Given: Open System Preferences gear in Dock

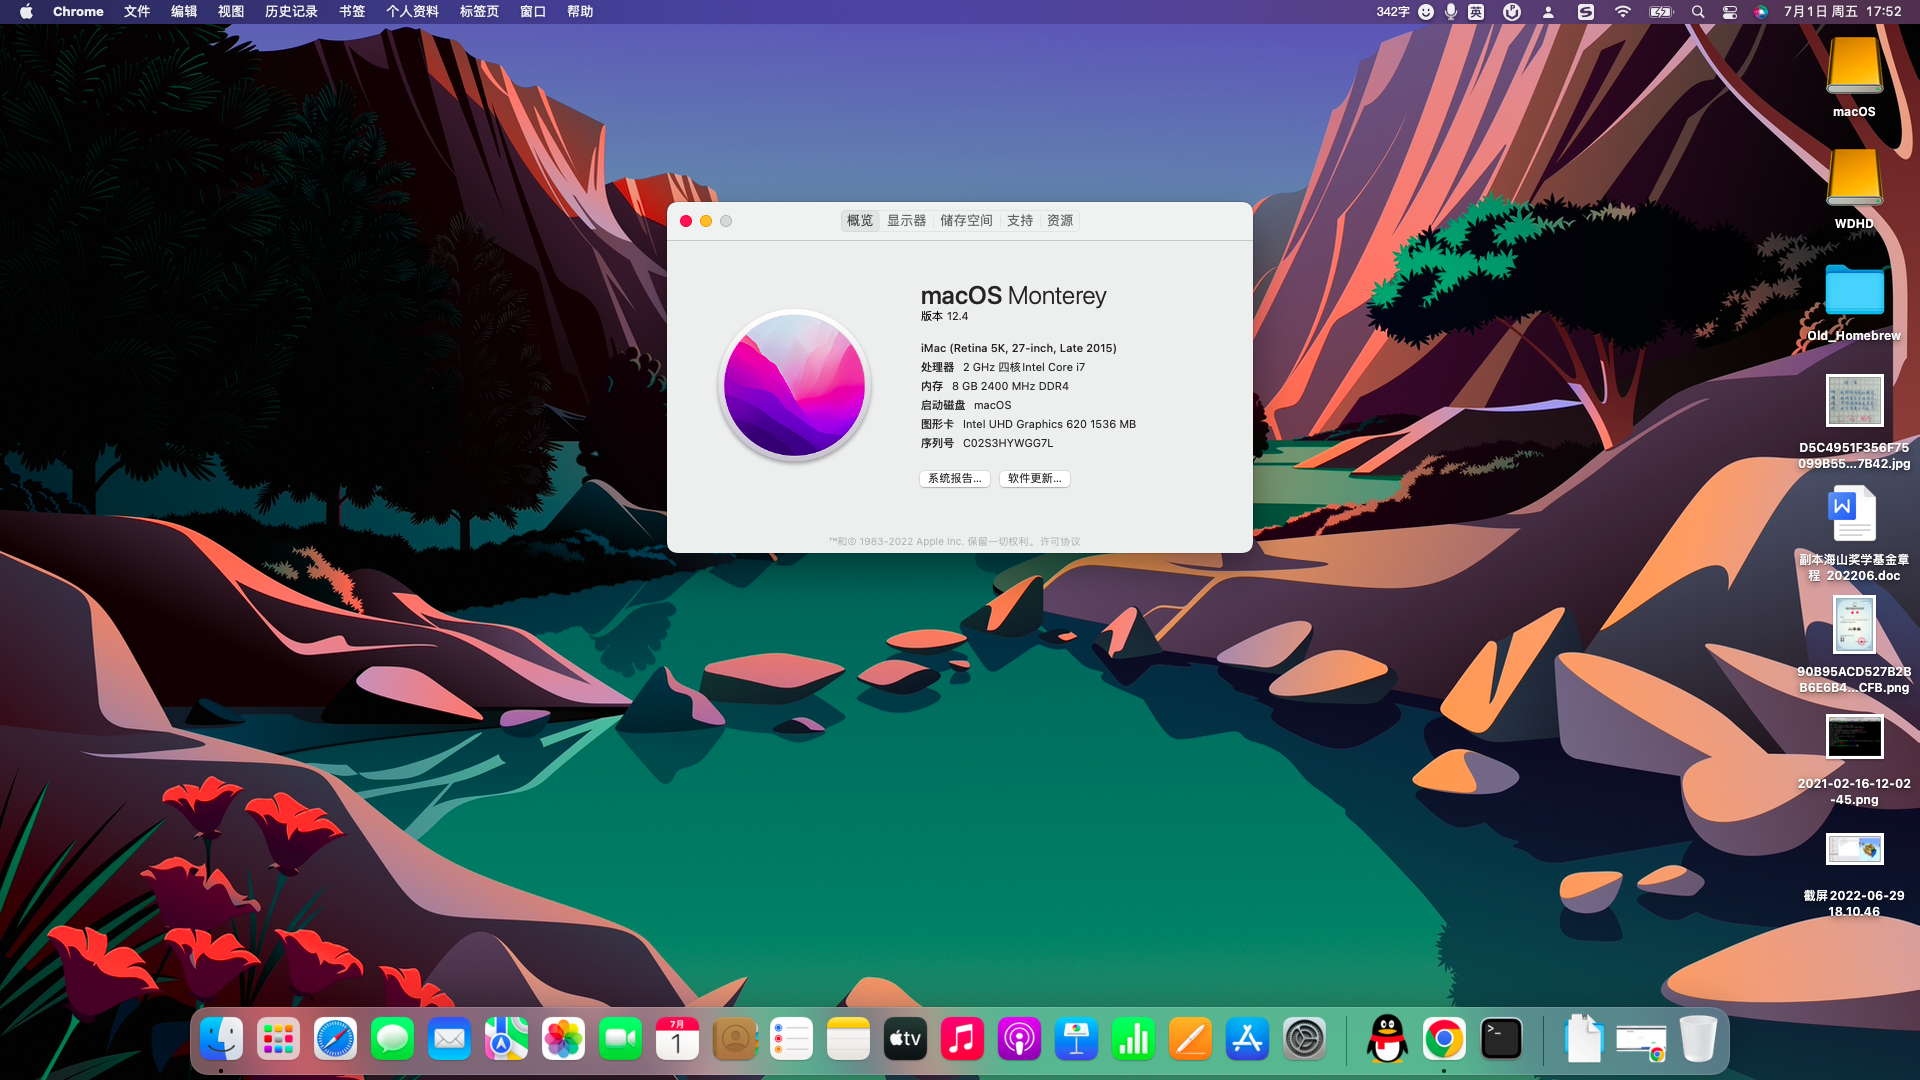Looking at the screenshot, I should (1304, 1039).
